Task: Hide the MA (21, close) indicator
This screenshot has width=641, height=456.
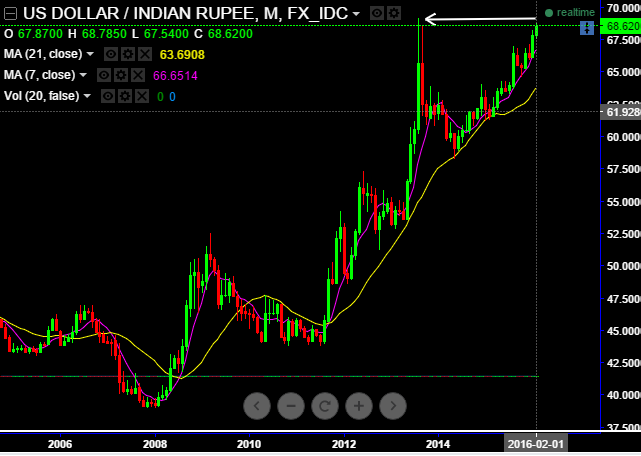Action: coord(111,54)
